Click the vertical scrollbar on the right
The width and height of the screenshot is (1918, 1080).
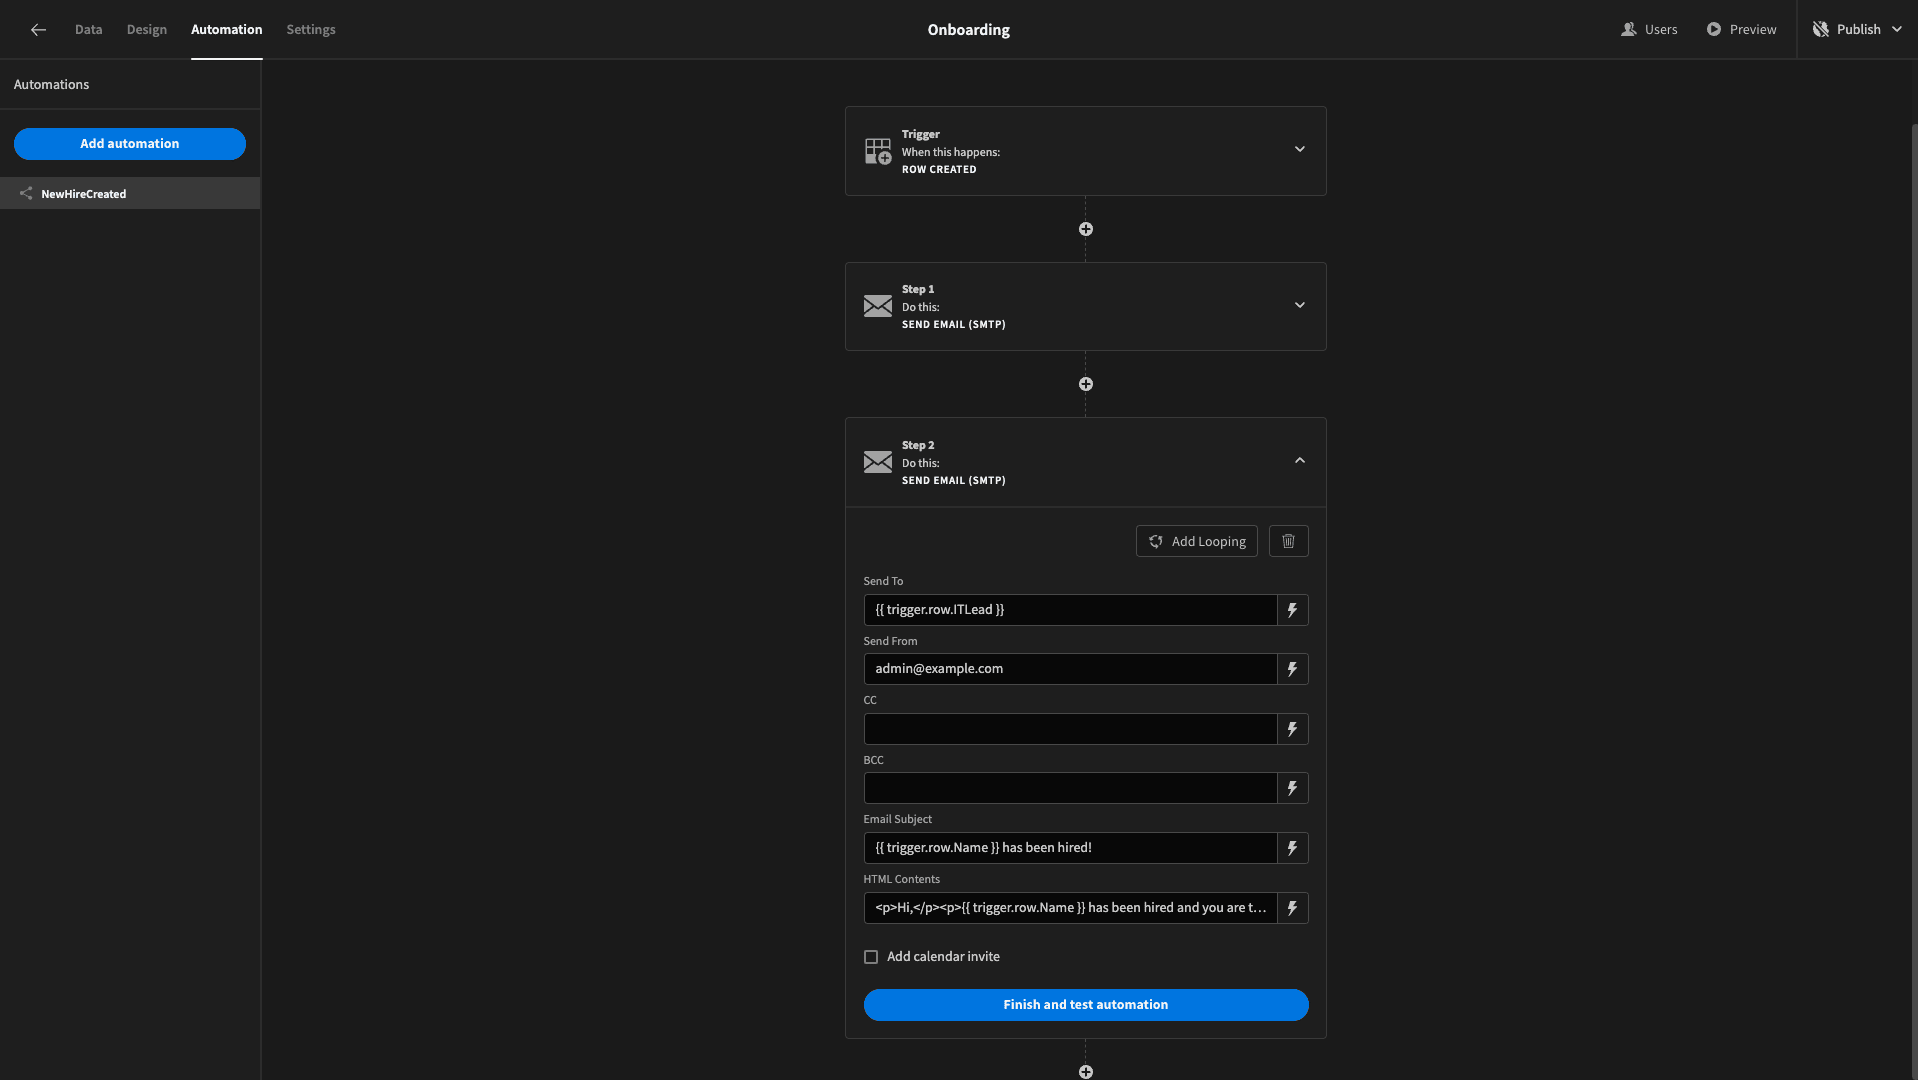pyautogui.click(x=1914, y=600)
